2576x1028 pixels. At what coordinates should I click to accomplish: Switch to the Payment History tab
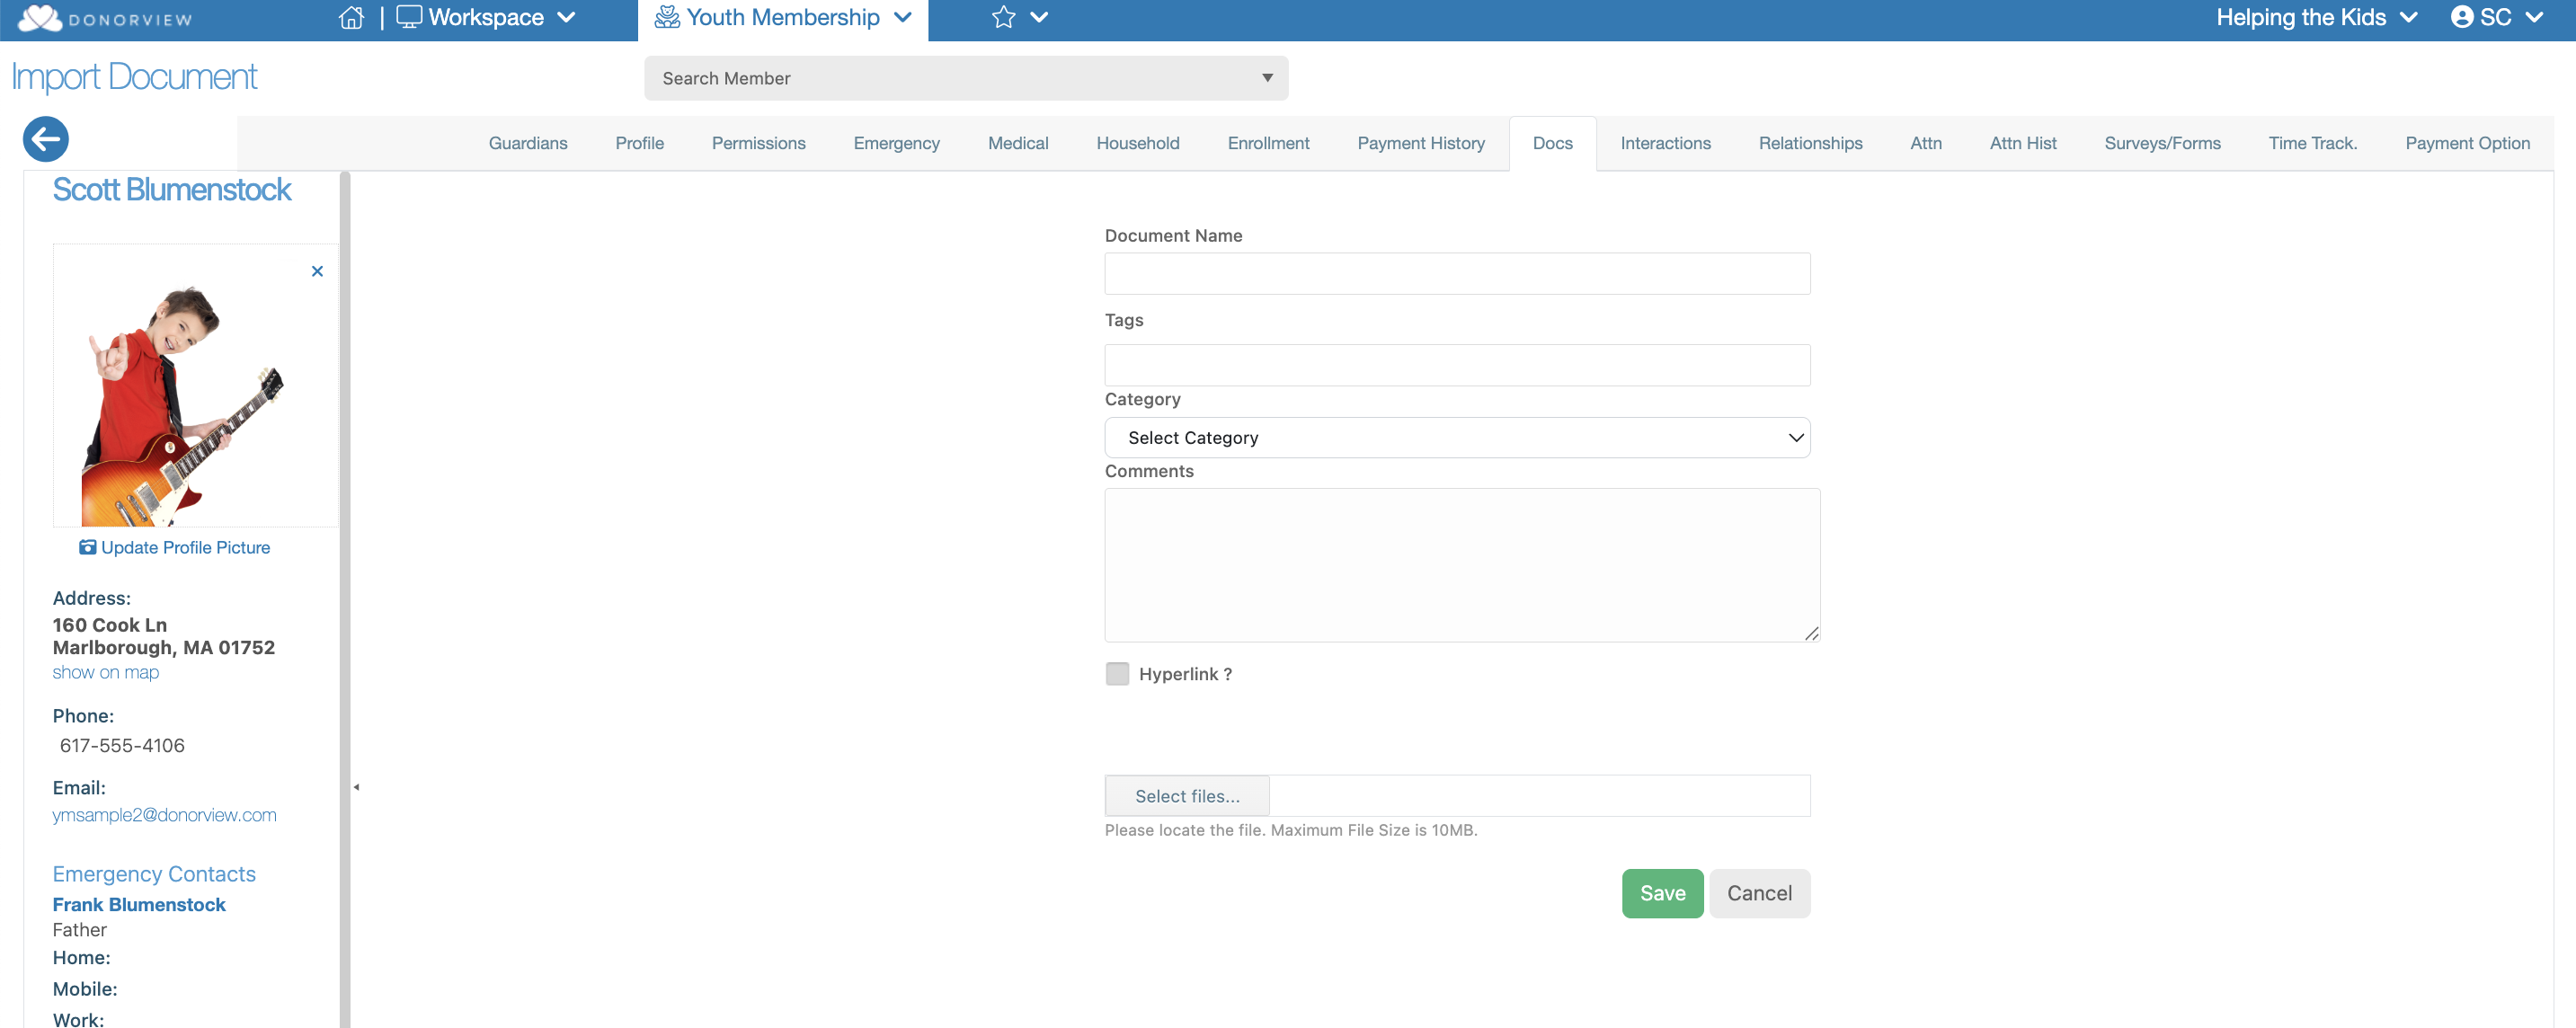click(x=1420, y=143)
